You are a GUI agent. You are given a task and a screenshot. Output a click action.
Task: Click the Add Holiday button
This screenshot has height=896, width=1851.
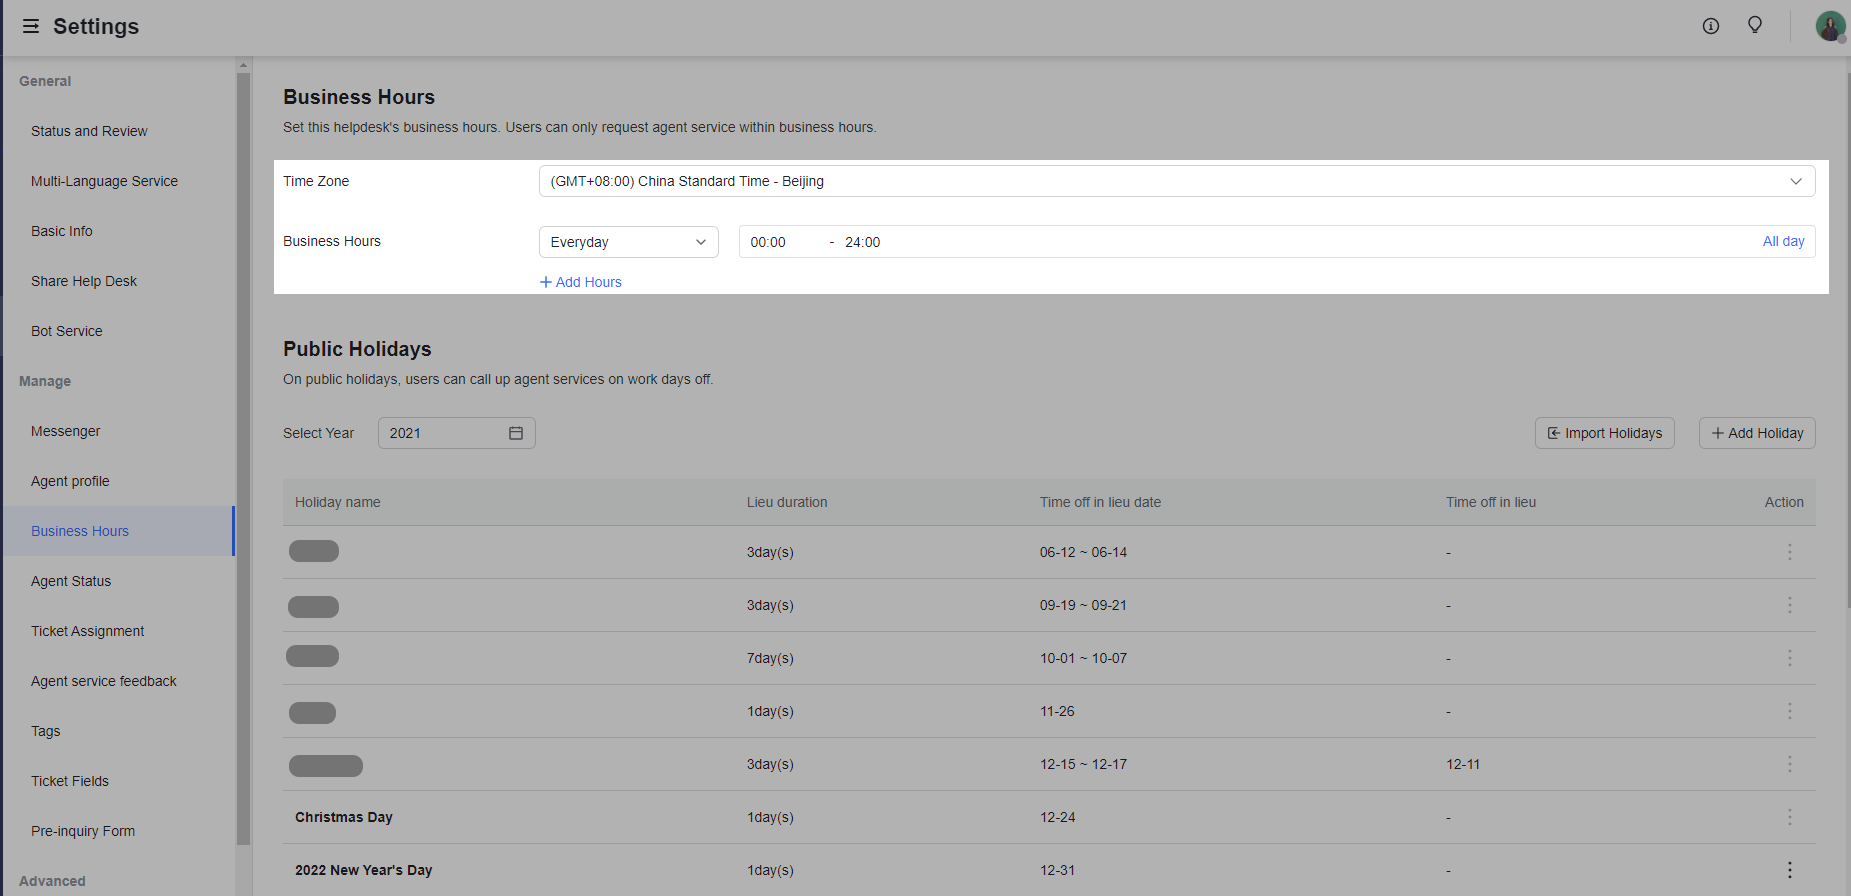[1757, 433]
